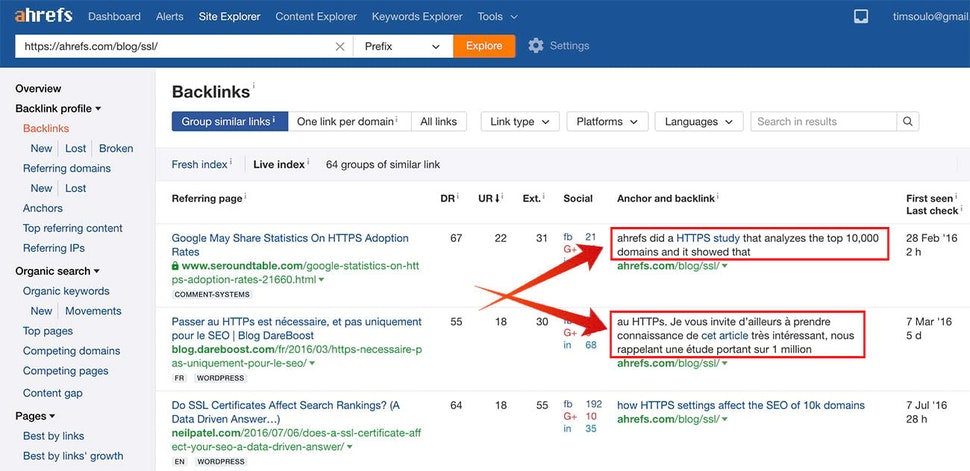Open Competing domains in sidebar

pos(72,351)
